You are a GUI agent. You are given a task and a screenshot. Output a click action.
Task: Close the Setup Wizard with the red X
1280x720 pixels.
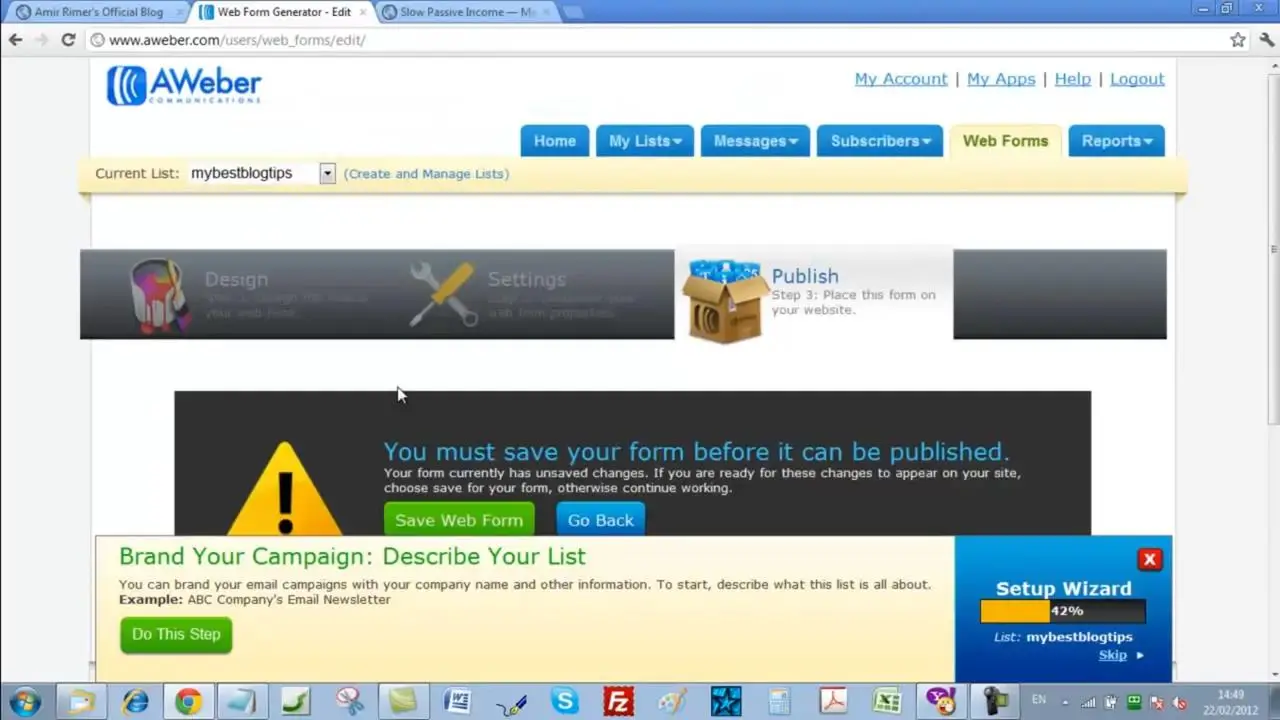click(x=1149, y=560)
